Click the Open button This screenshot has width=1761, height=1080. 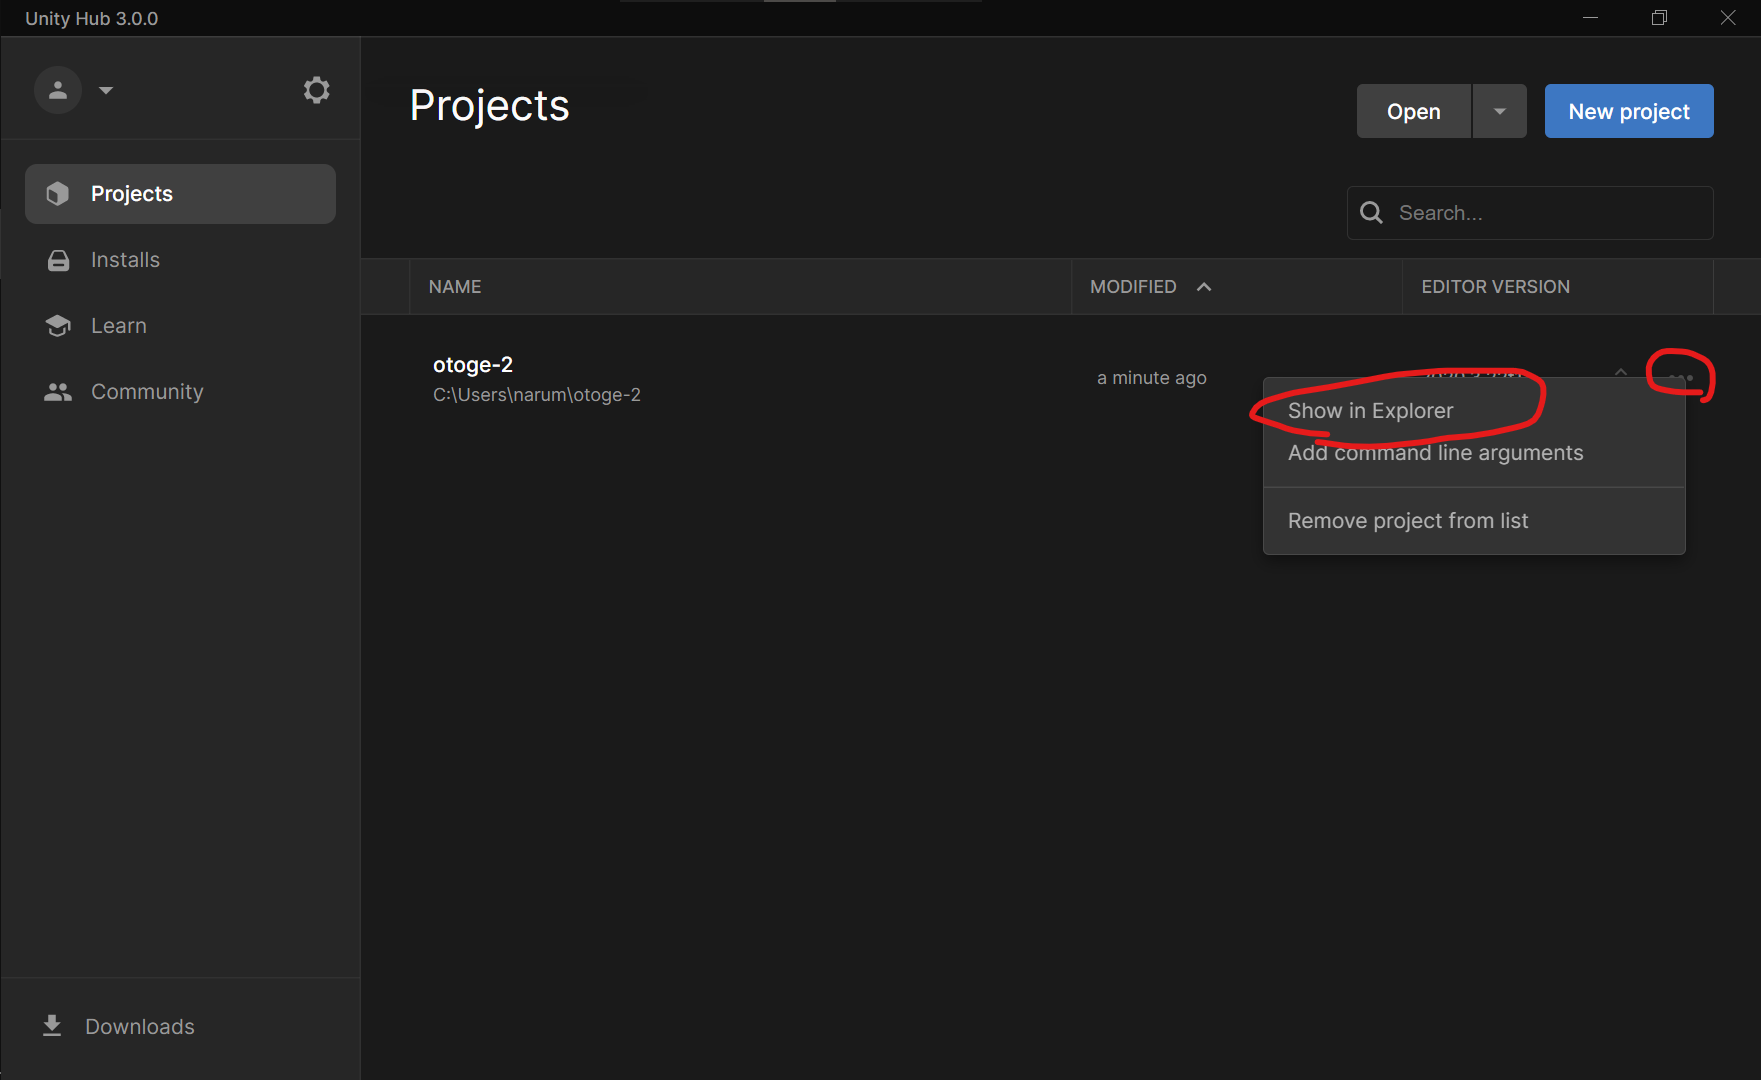click(1413, 111)
